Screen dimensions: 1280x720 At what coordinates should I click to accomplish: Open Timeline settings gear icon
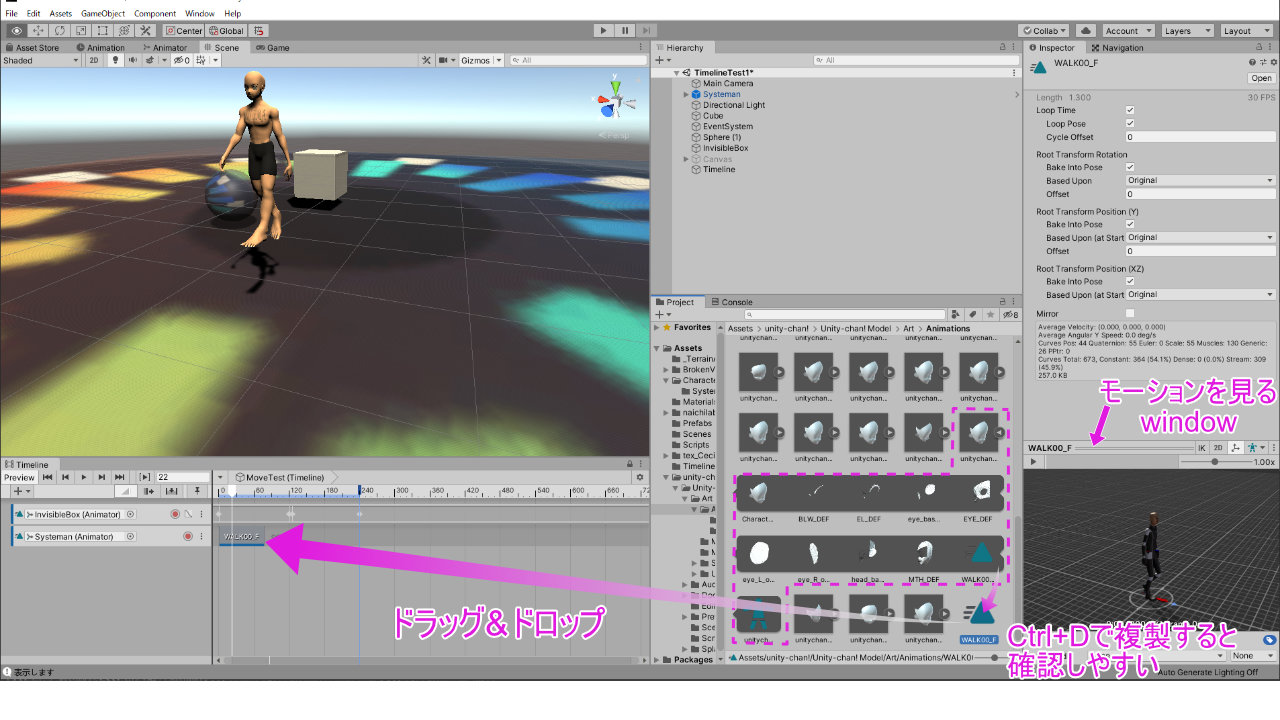(641, 477)
